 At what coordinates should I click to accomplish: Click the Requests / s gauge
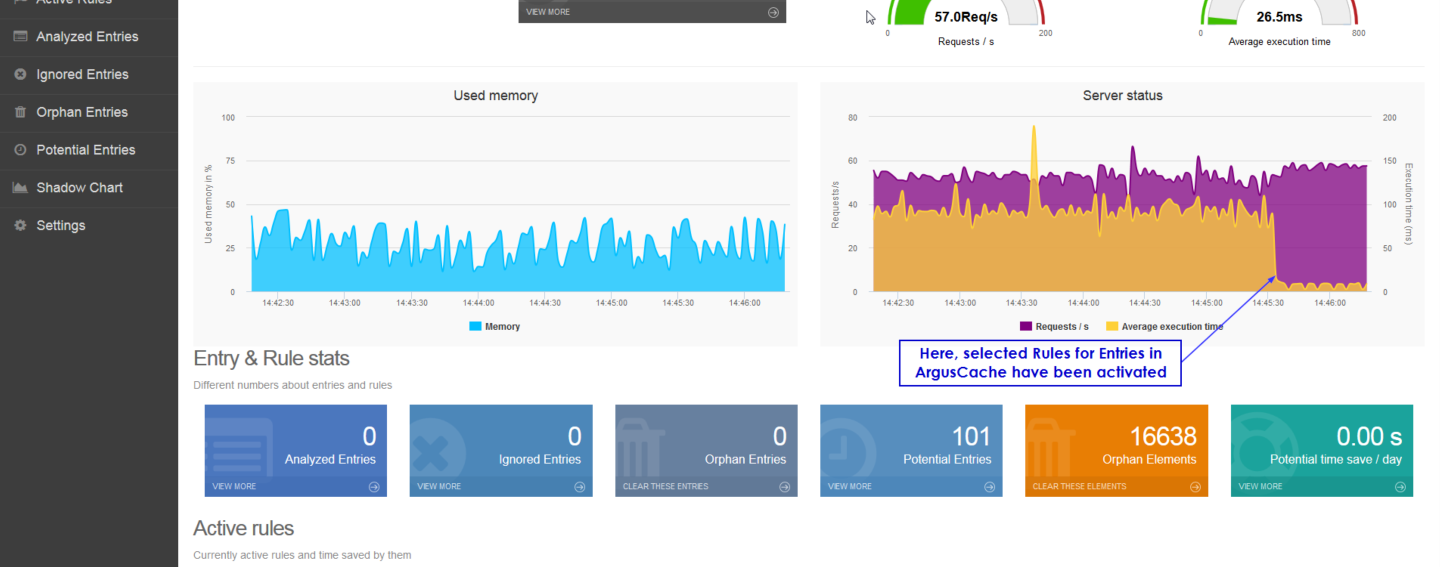click(x=965, y=18)
